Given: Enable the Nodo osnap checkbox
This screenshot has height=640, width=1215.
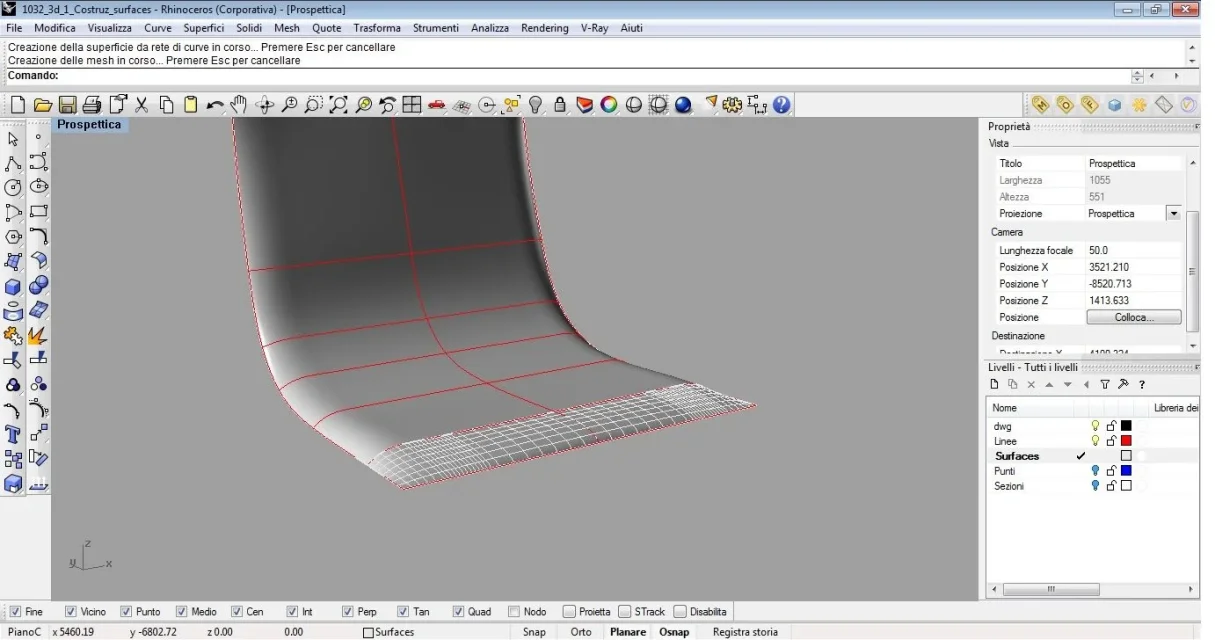Looking at the screenshot, I should [514, 611].
